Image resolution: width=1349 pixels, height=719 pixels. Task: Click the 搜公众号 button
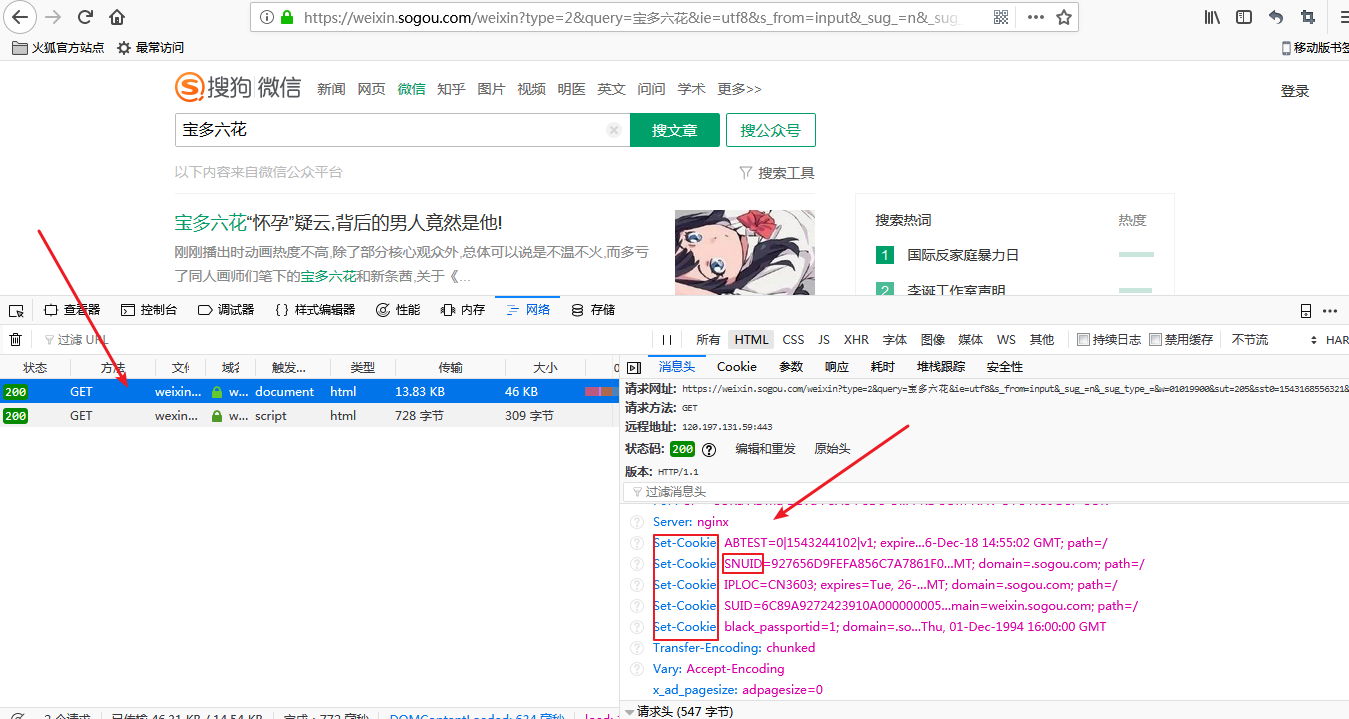(x=770, y=130)
